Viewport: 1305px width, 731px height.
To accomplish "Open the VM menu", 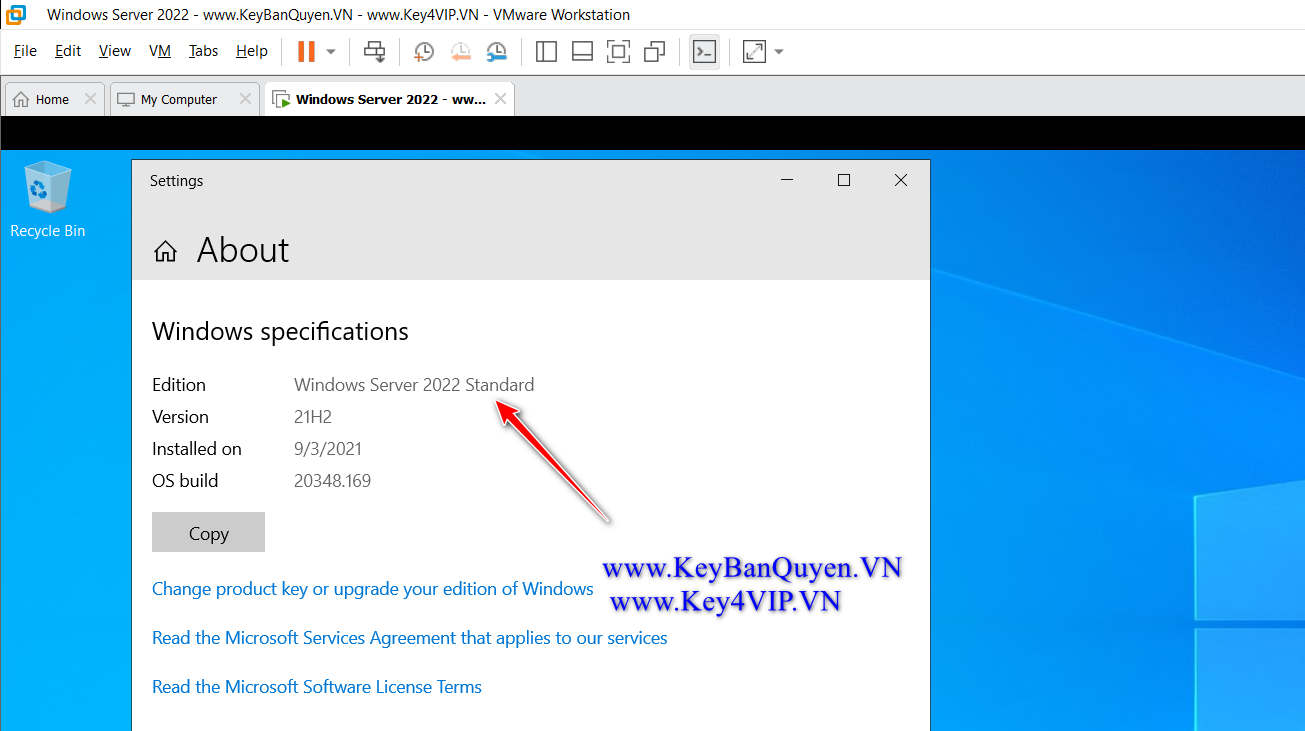I will point(160,51).
